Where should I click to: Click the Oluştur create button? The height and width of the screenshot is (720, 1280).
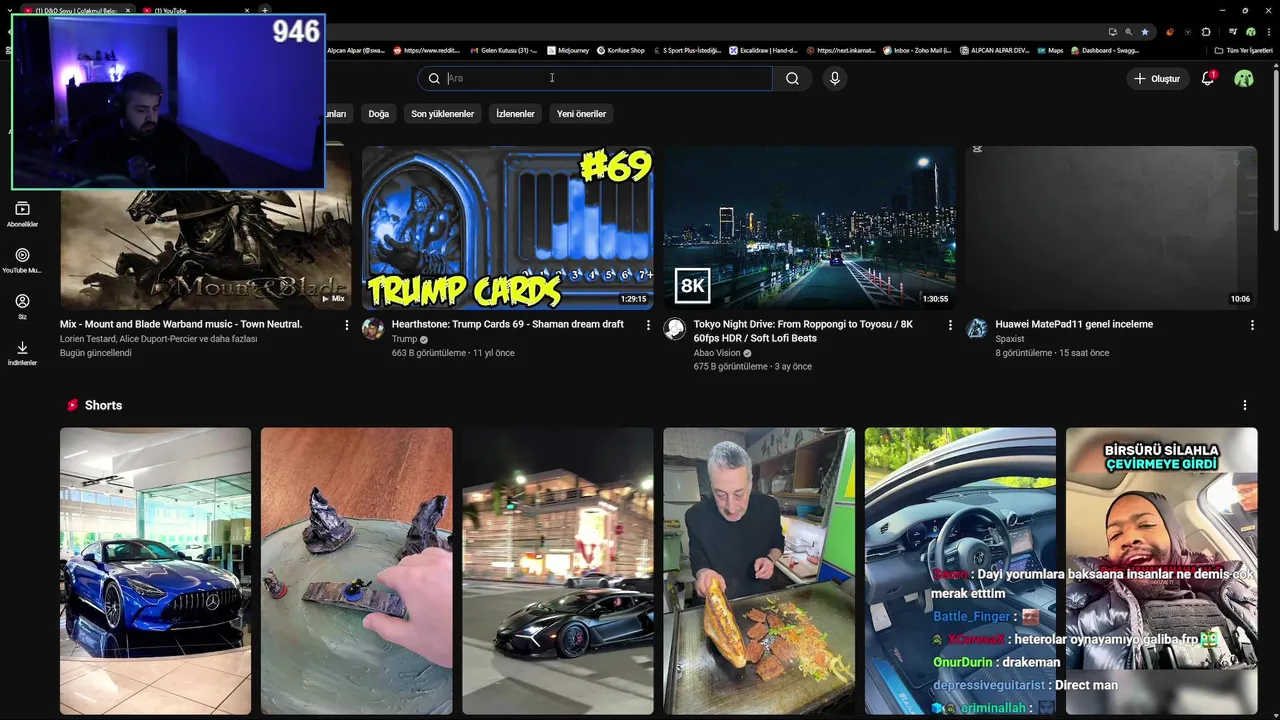click(1156, 78)
